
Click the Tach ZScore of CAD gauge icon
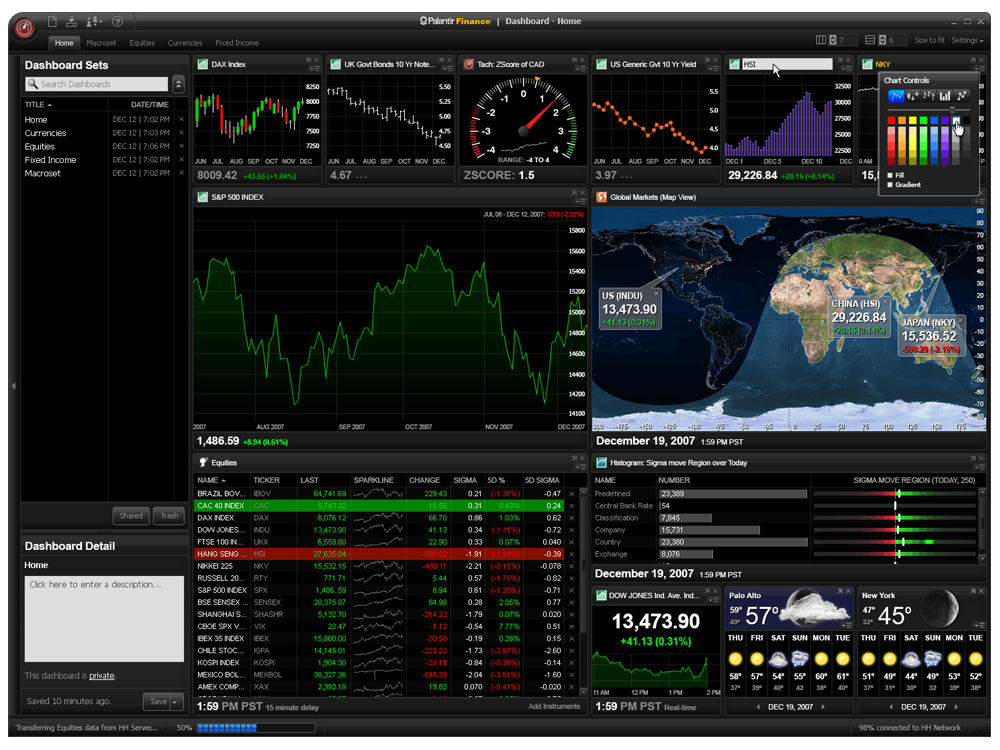(x=469, y=64)
